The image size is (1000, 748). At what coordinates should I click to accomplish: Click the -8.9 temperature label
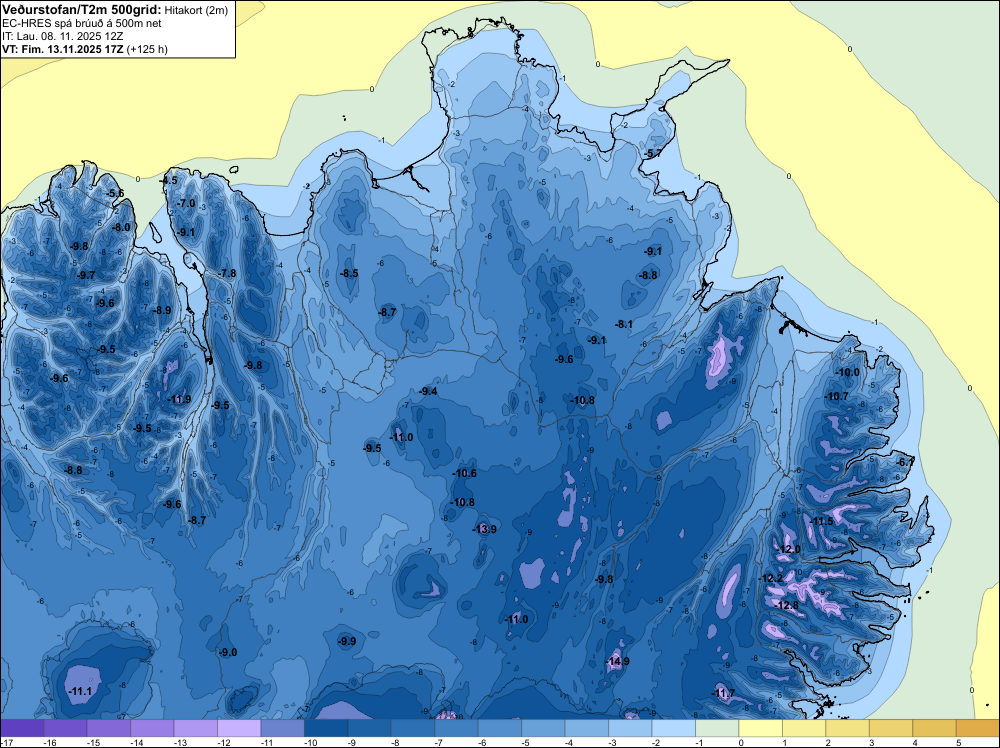pos(163,311)
